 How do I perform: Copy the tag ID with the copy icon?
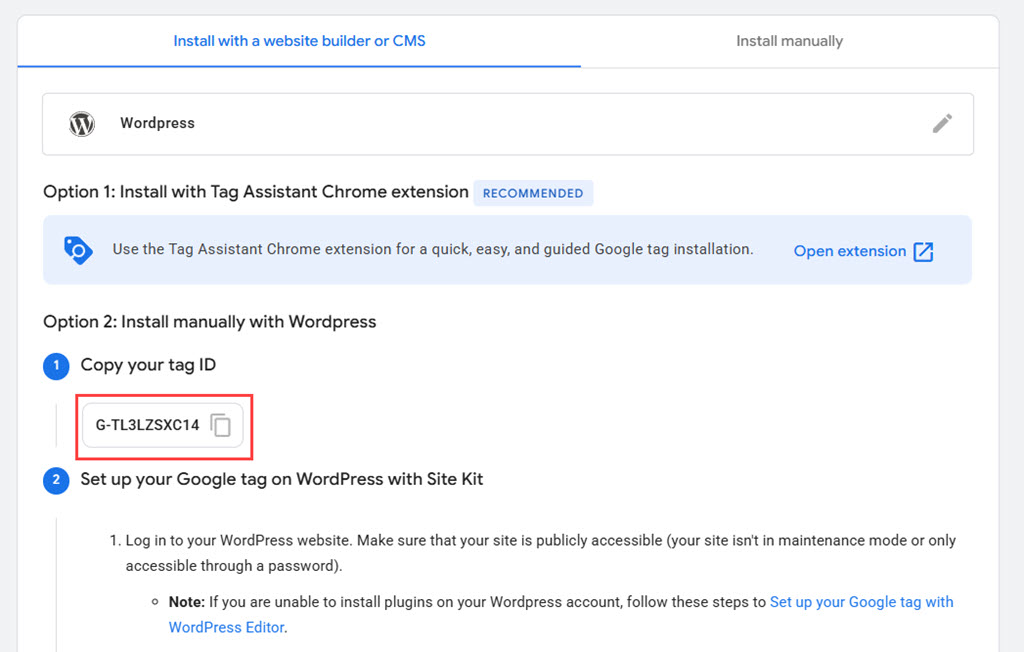(221, 425)
